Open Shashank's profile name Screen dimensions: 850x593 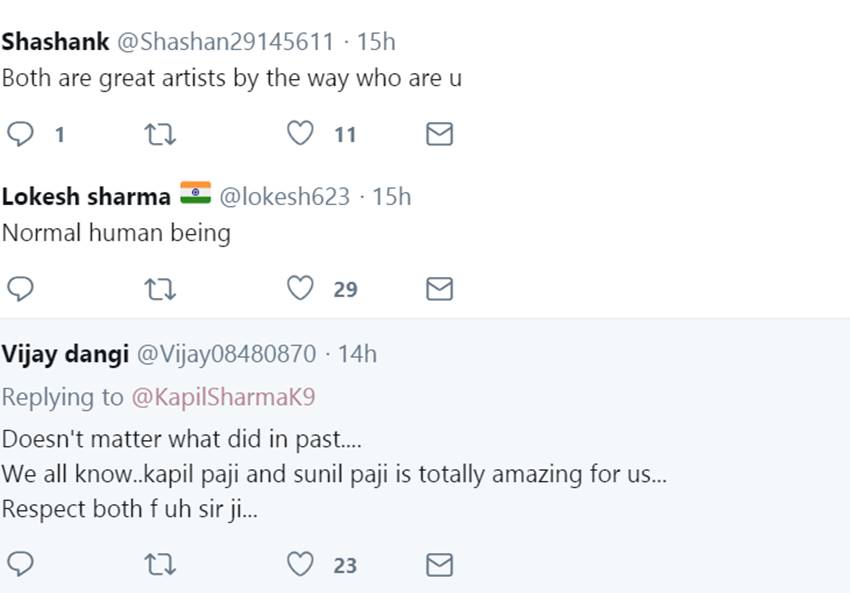click(x=55, y=42)
